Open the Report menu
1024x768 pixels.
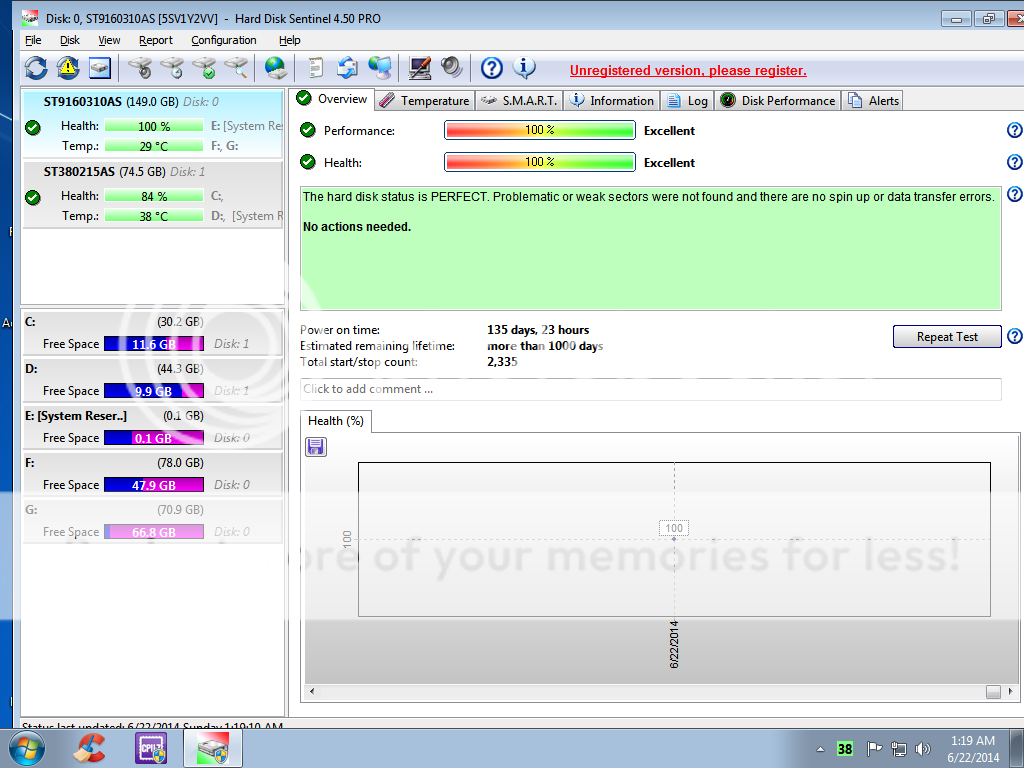pyautogui.click(x=155, y=40)
